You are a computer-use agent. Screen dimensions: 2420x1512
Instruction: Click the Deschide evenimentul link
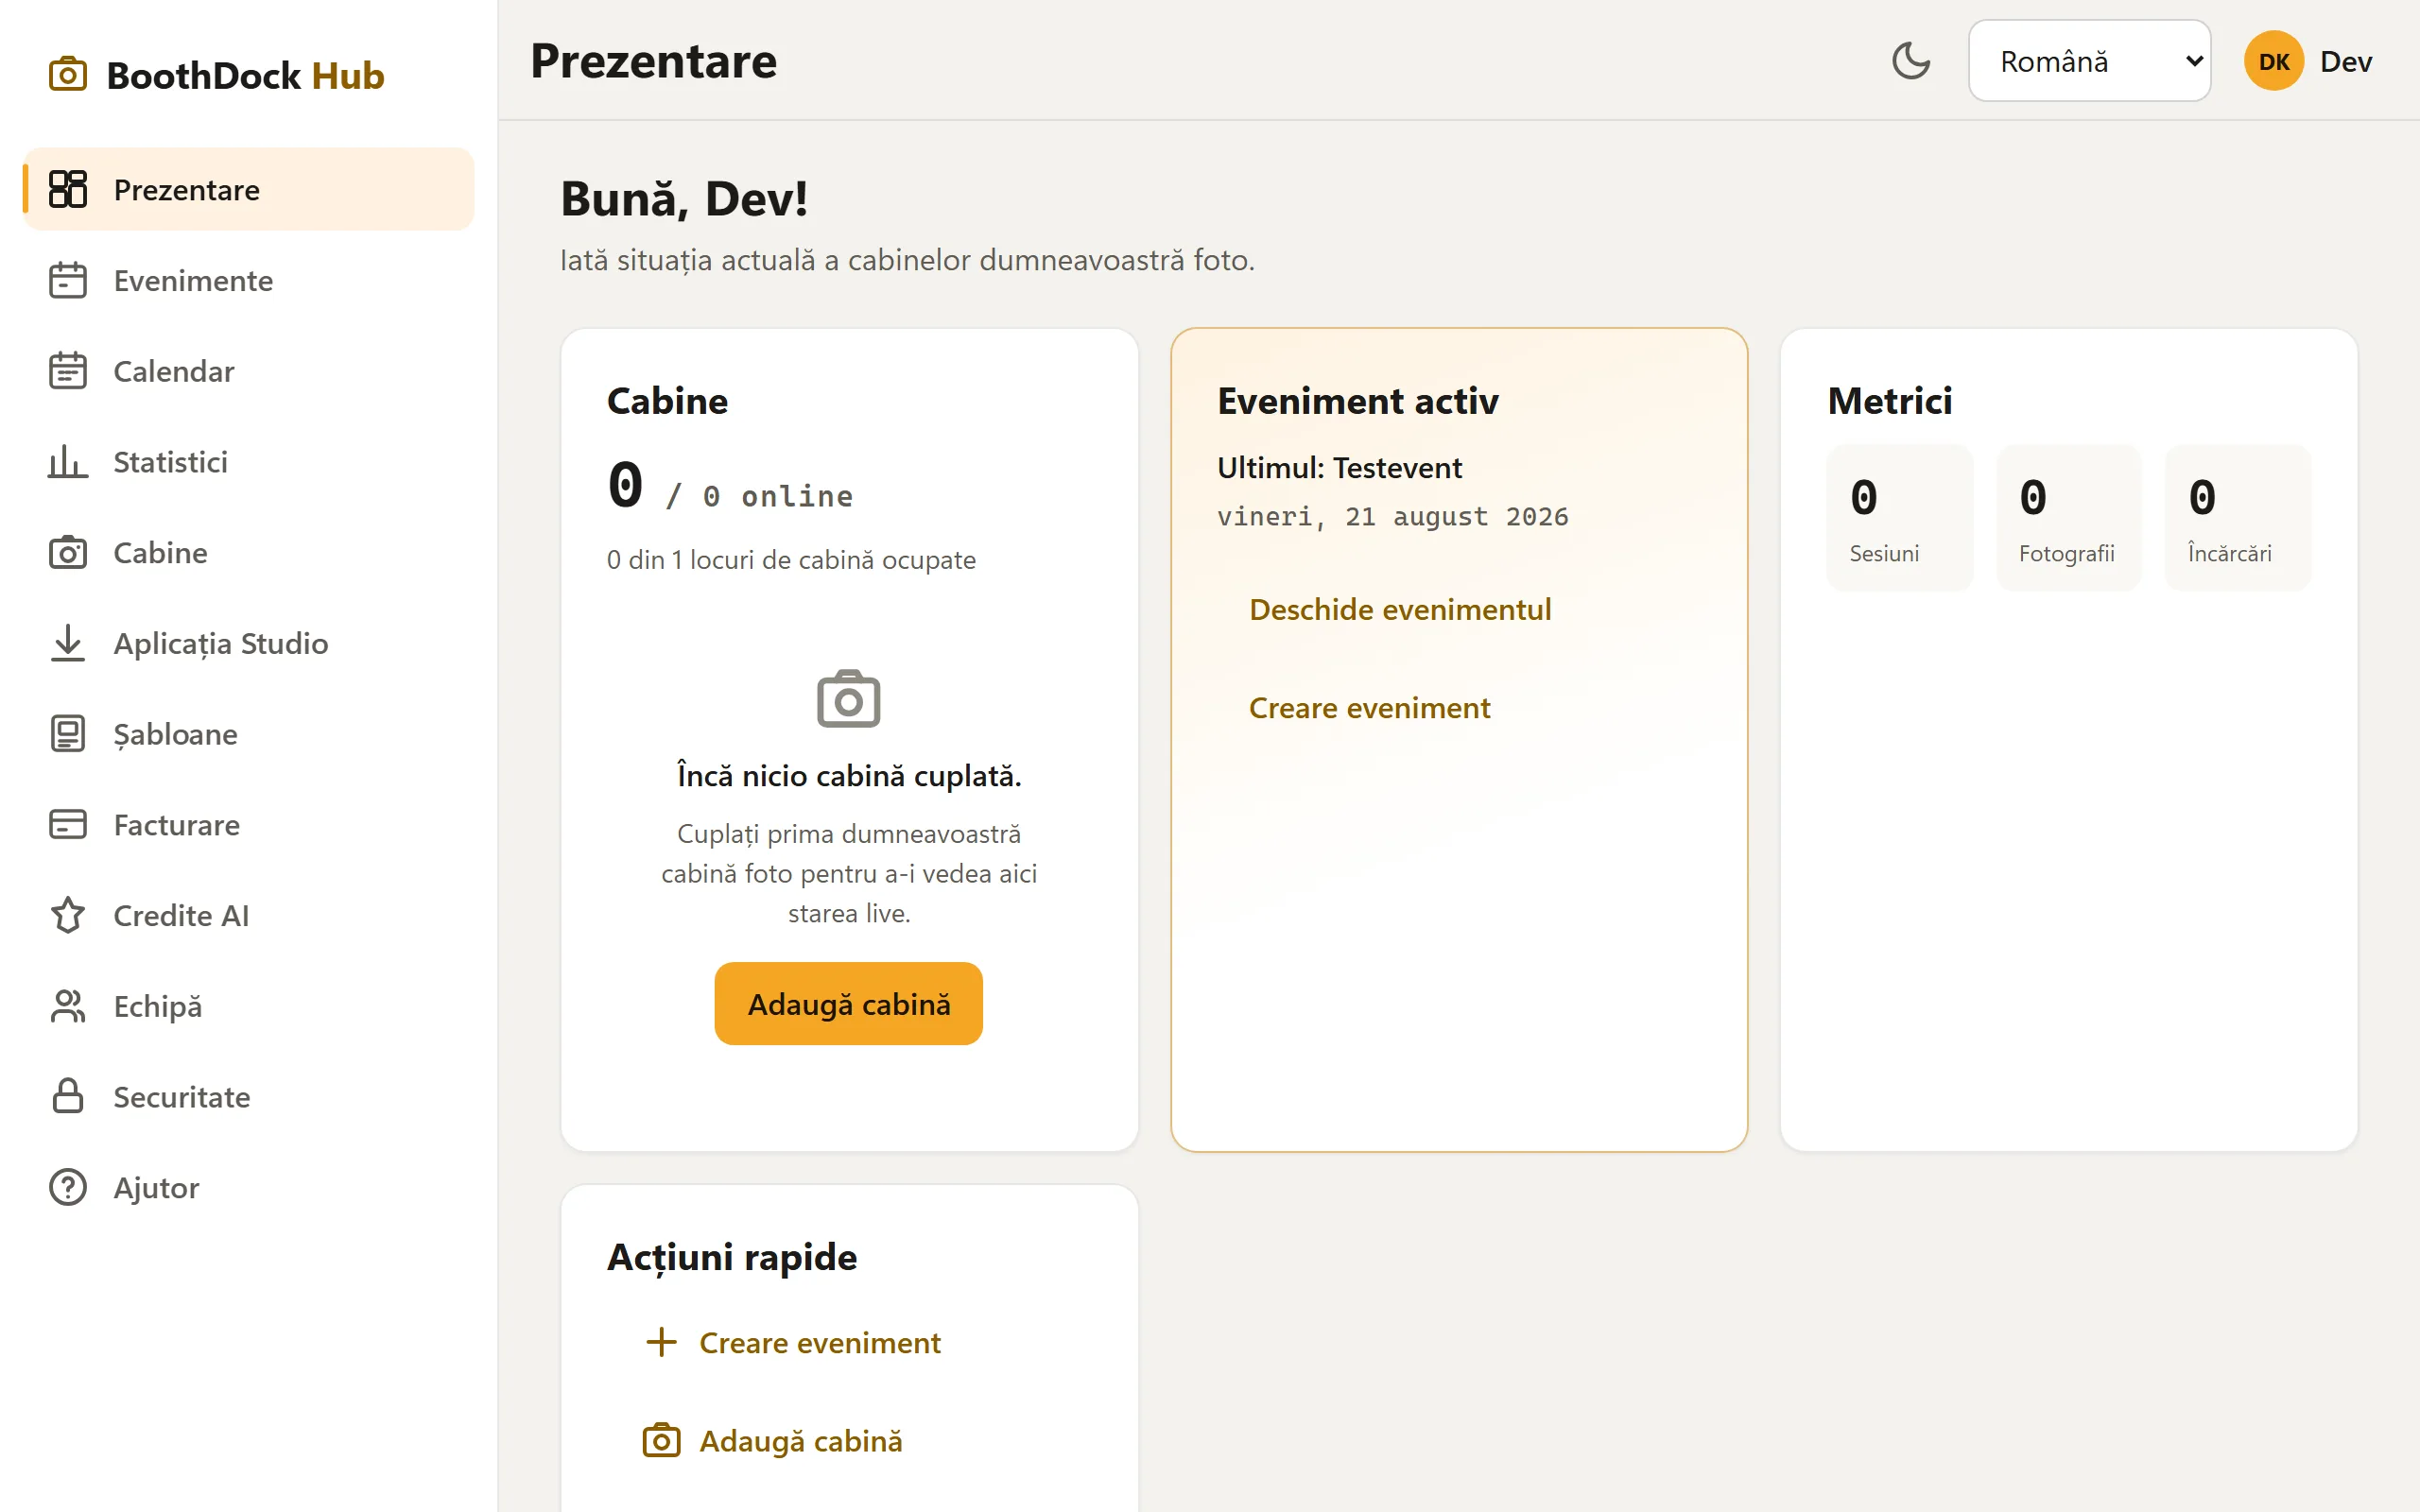pyautogui.click(x=1400, y=609)
